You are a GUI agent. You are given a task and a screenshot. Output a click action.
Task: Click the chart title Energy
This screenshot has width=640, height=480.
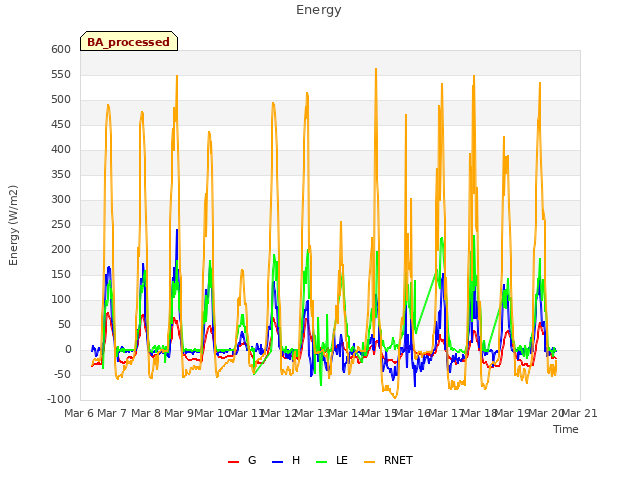coord(319,10)
